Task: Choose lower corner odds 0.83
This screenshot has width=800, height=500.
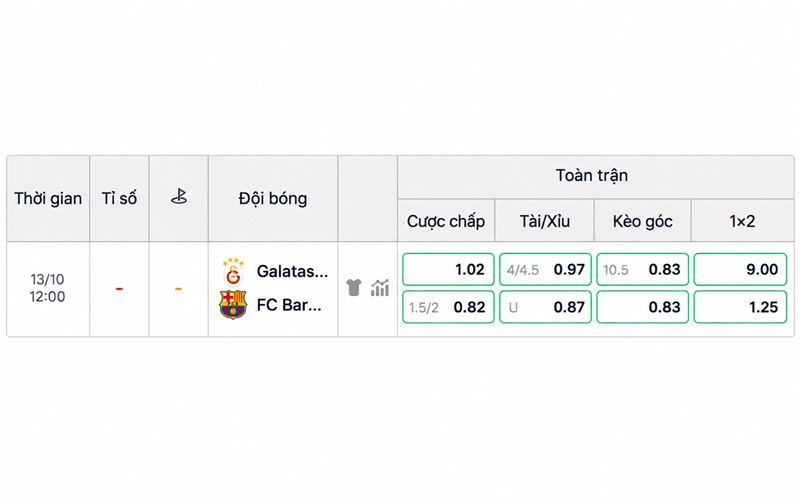Action: click(642, 307)
